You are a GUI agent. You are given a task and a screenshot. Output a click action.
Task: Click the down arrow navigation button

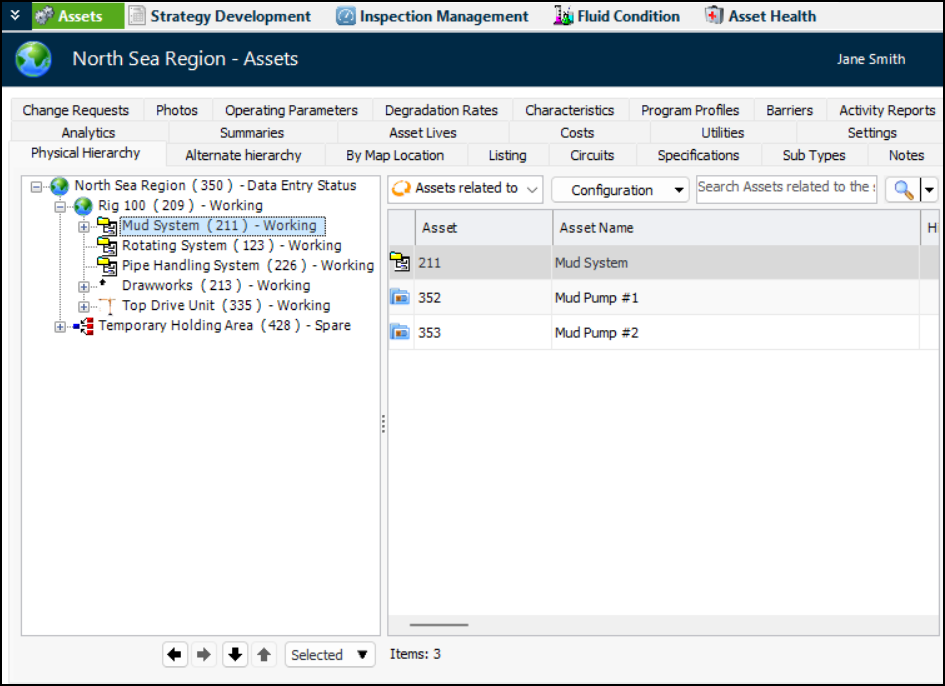(x=235, y=655)
